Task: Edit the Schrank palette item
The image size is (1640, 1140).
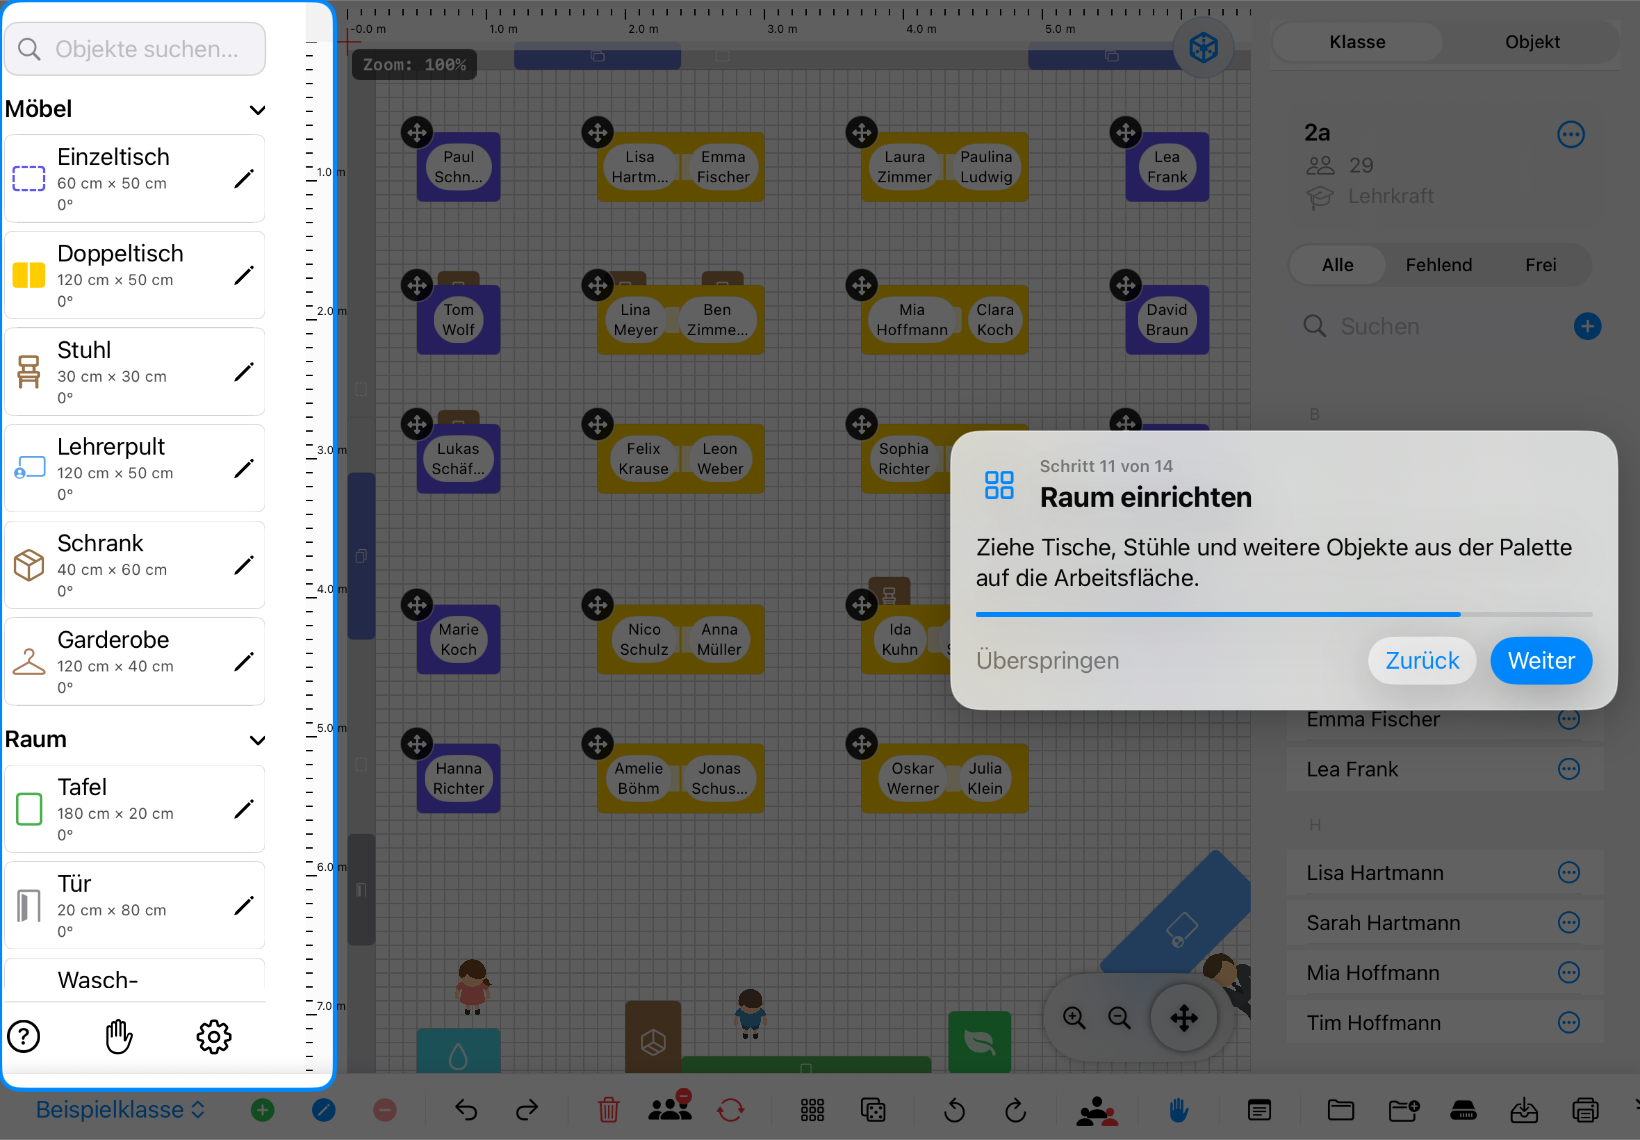Action: pyautogui.click(x=244, y=565)
